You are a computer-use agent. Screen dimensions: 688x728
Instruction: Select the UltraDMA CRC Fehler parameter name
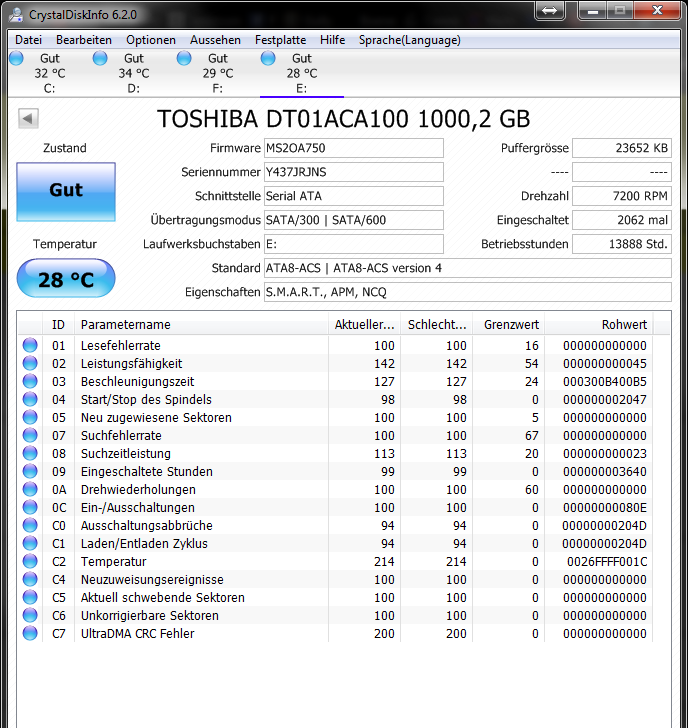click(x=137, y=634)
